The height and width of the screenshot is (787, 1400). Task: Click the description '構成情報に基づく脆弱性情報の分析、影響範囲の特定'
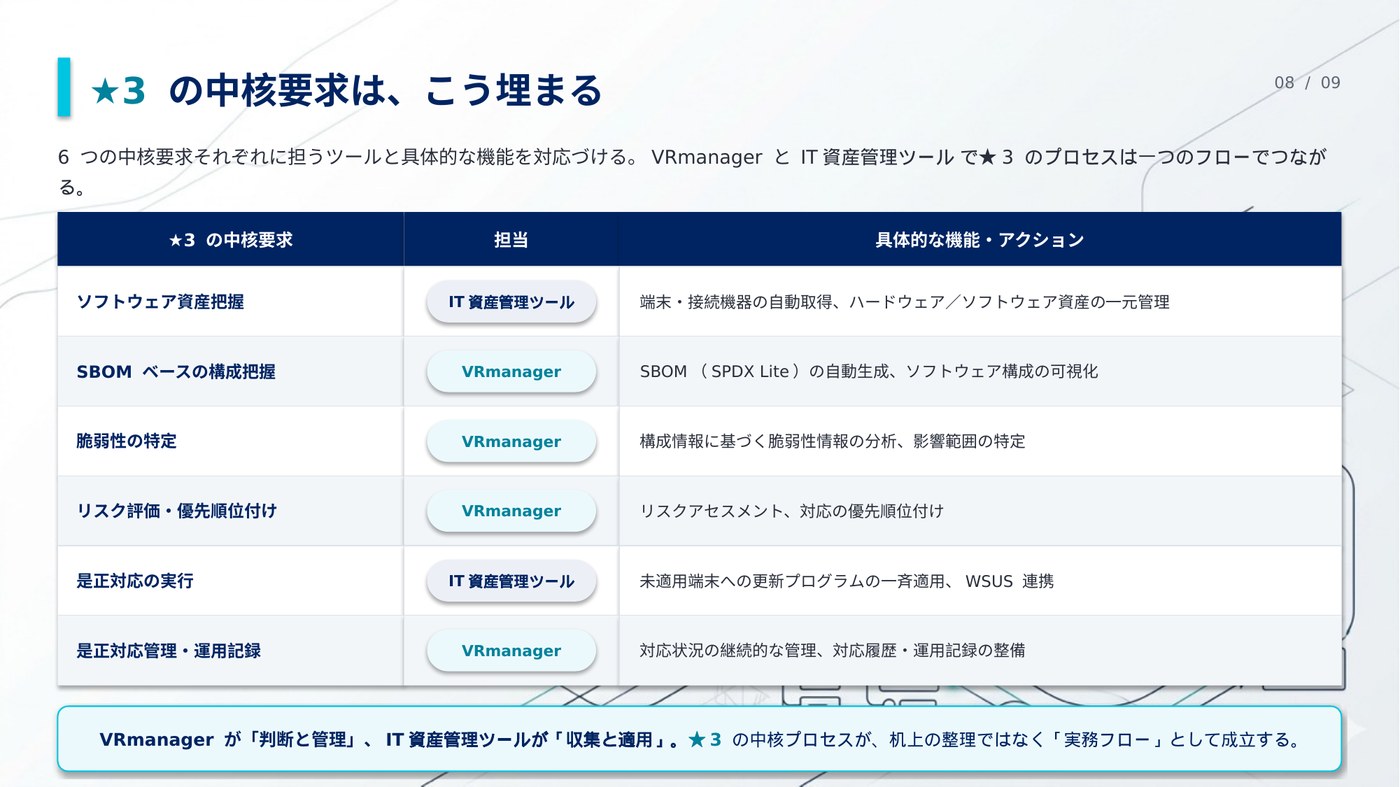point(833,441)
